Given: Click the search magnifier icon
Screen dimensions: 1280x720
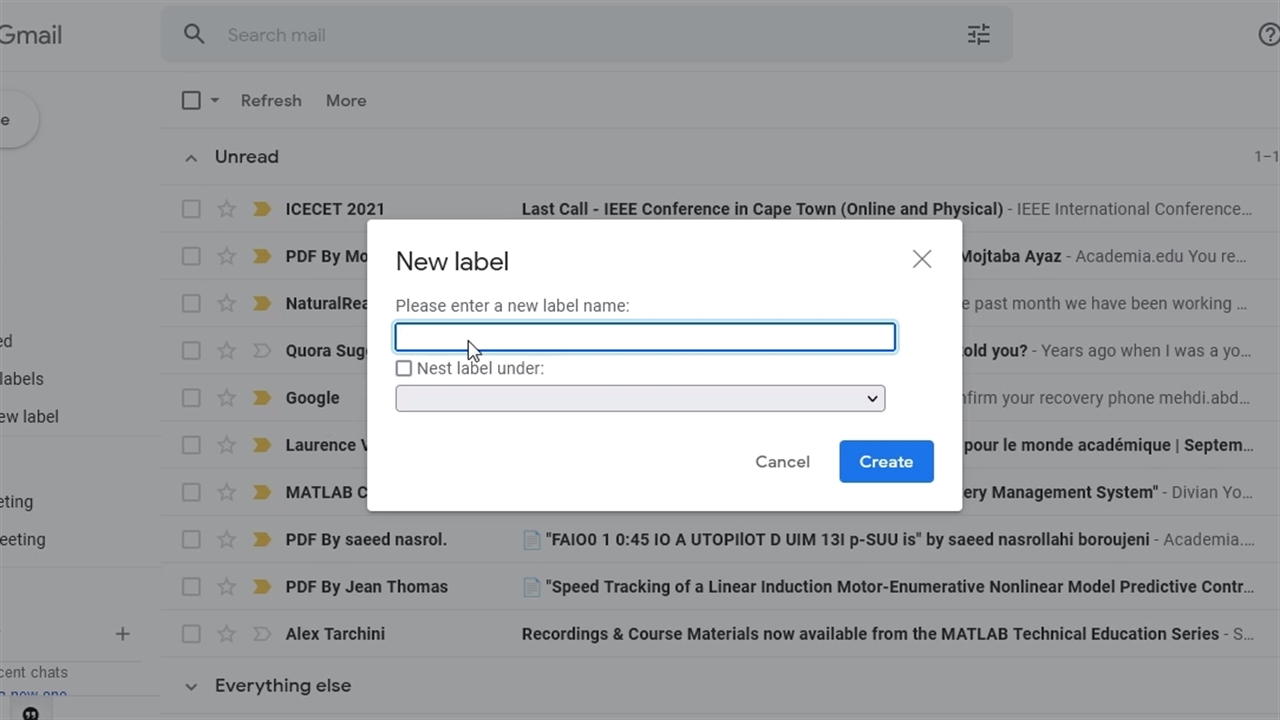Looking at the screenshot, I should tap(194, 35).
